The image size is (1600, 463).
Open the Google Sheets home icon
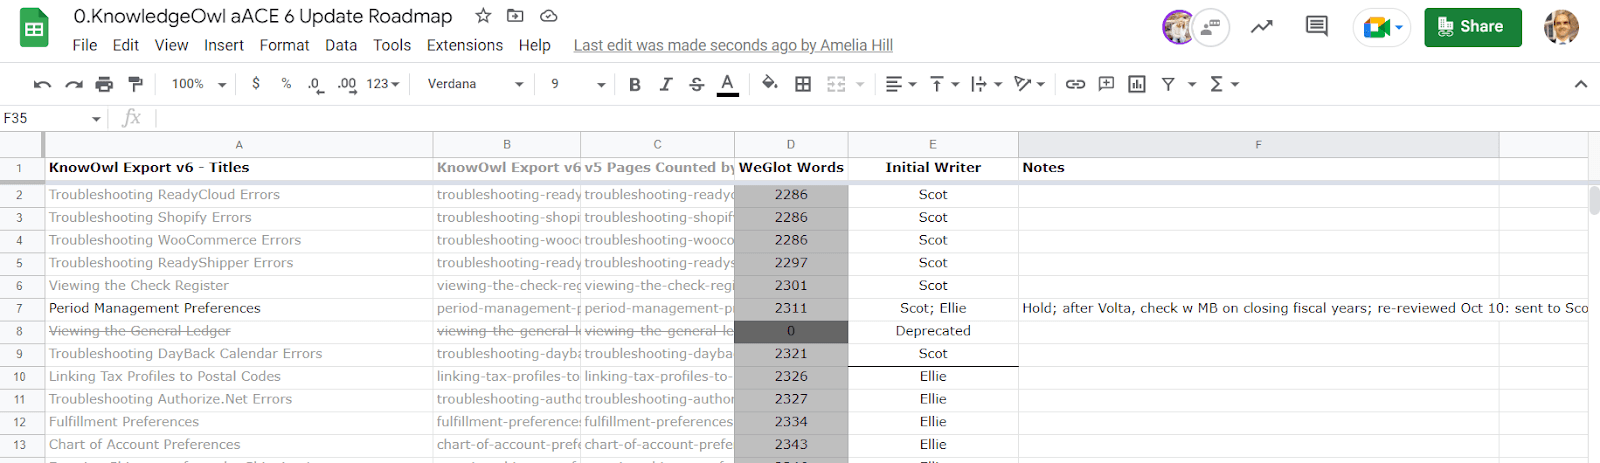[34, 28]
